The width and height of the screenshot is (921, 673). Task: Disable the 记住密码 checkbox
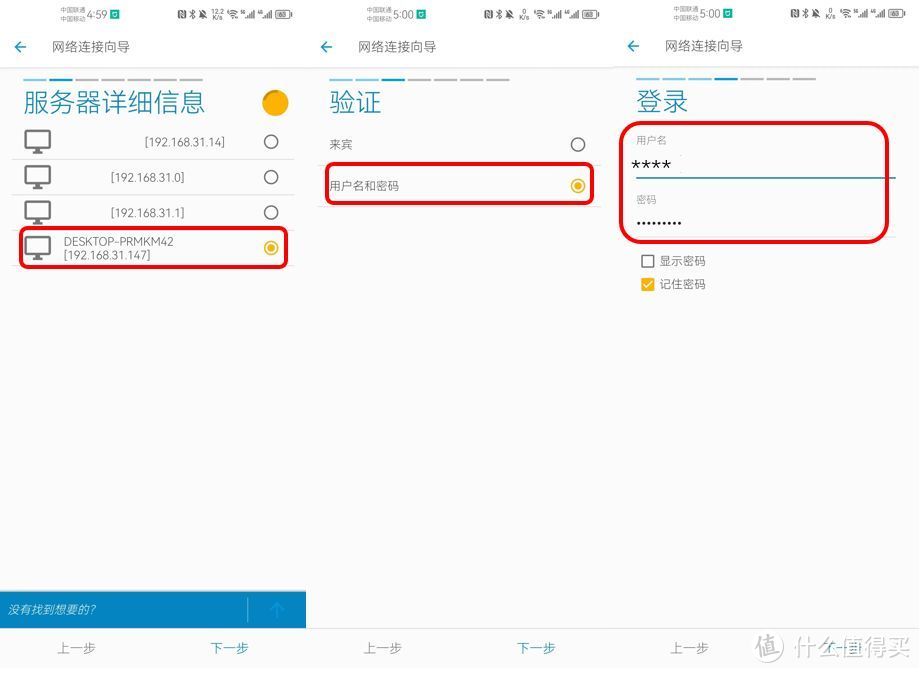(649, 284)
